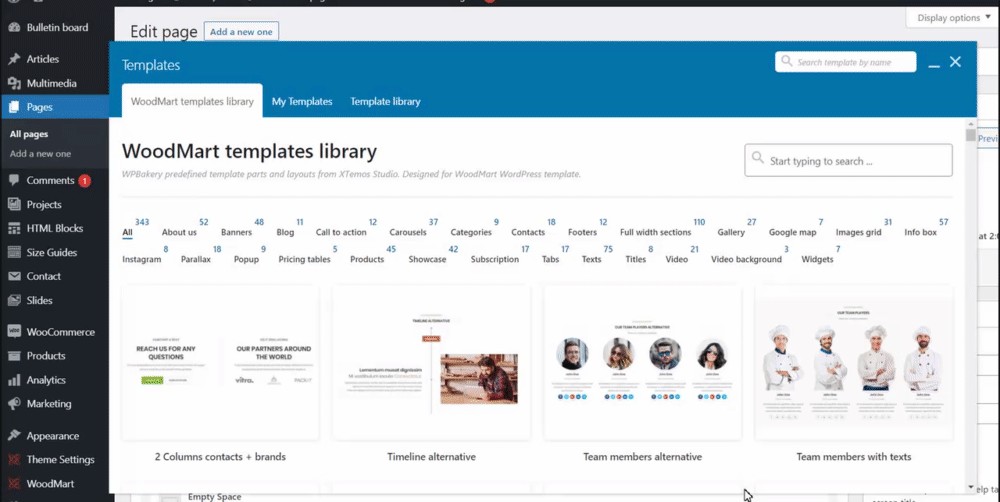Filter templates by Contacts

528,233
